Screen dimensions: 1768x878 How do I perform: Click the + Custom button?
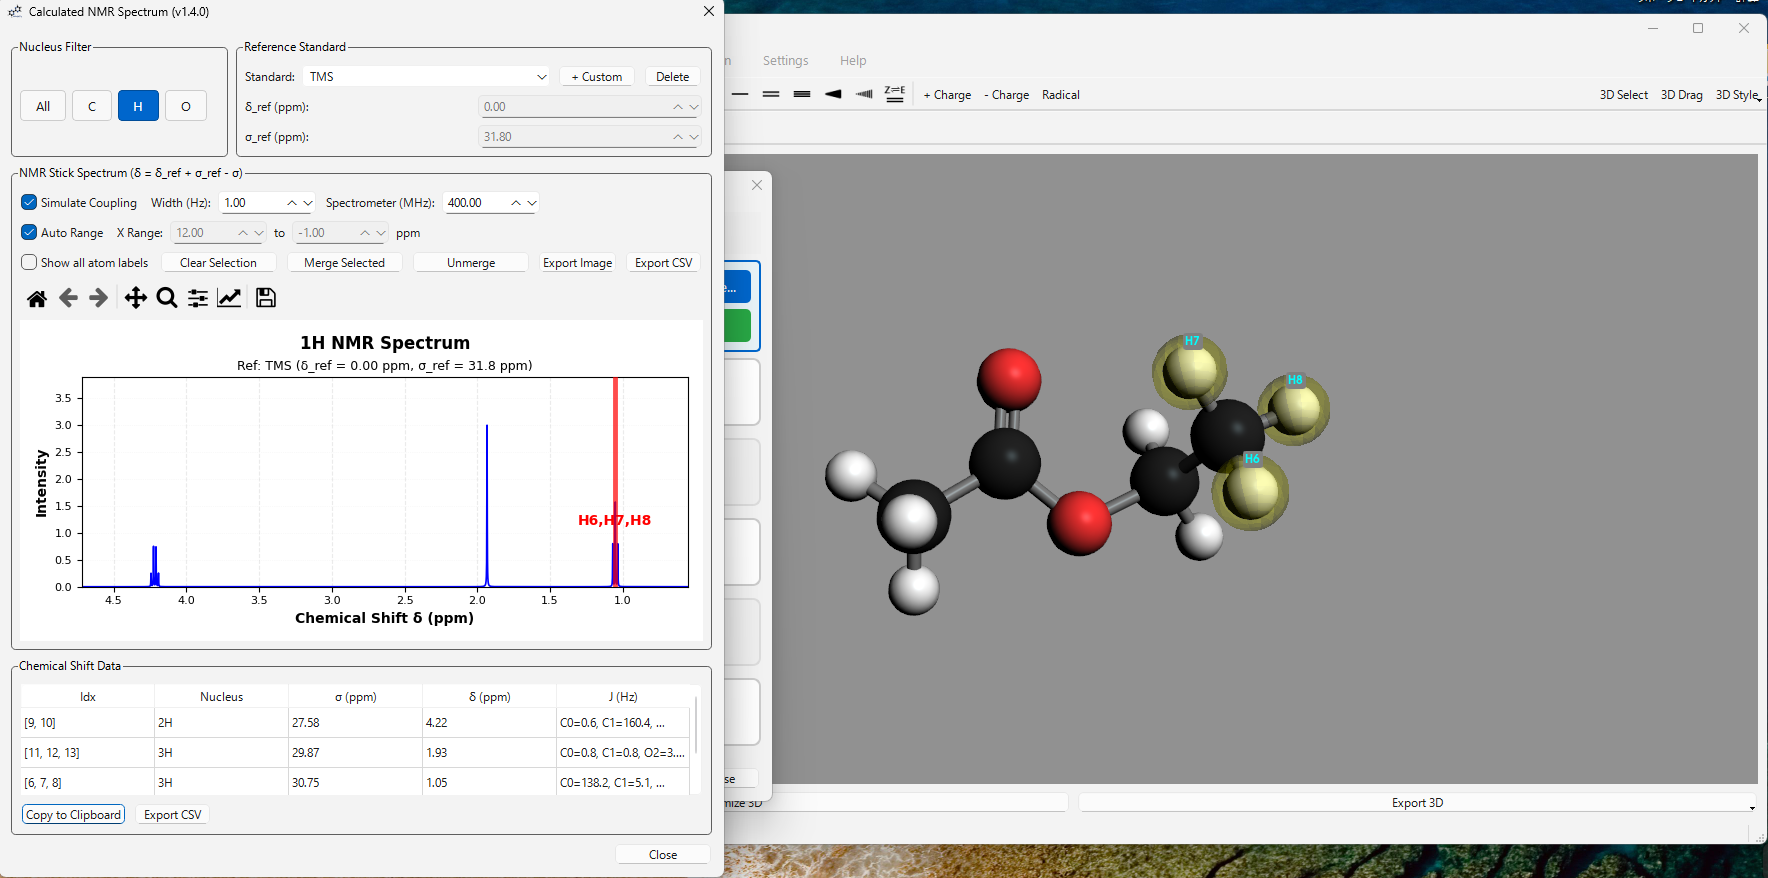(x=597, y=77)
